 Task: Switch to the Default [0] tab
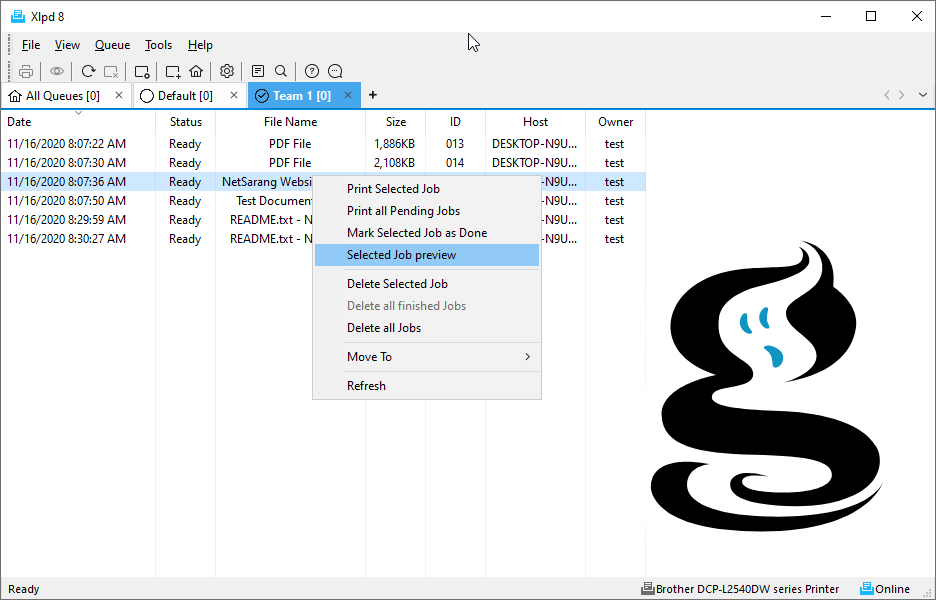point(185,96)
